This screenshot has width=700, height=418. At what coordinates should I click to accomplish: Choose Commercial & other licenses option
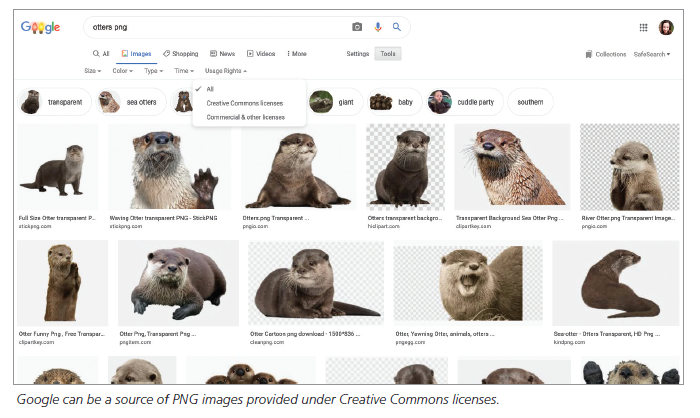[x=245, y=117]
